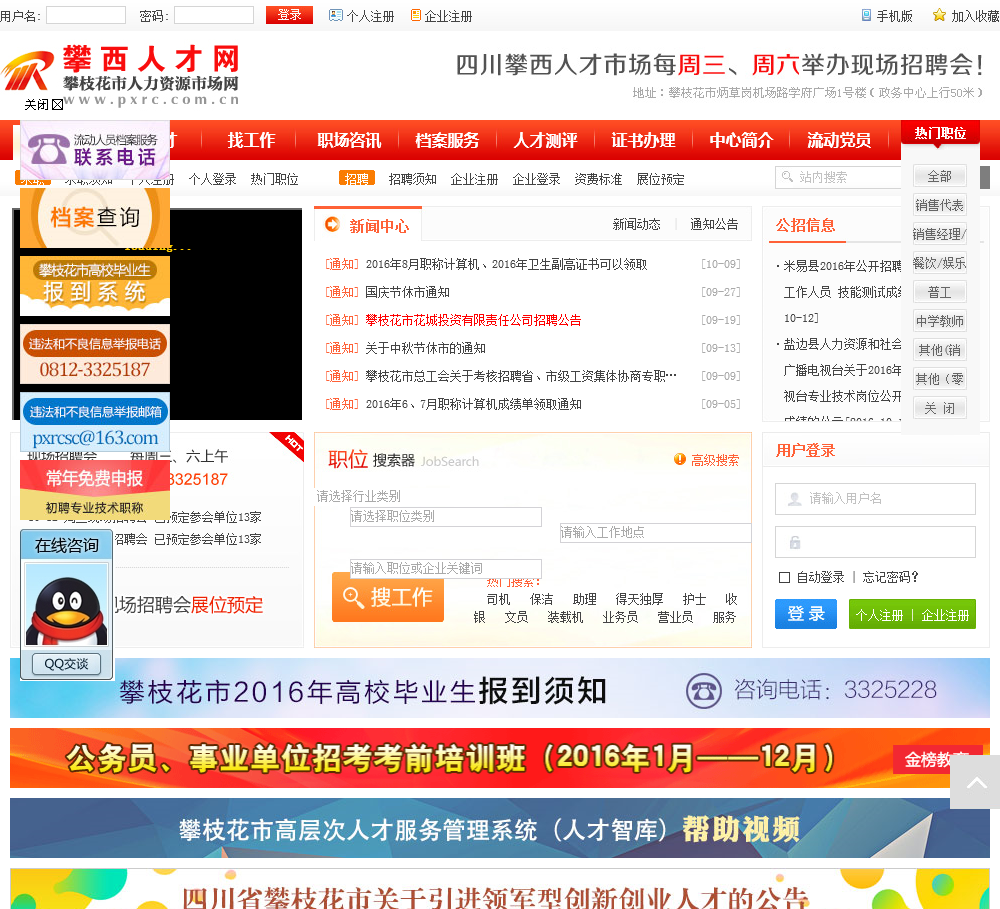Click hot search keyword 司机
The height and width of the screenshot is (909, 1000).
coord(498,600)
